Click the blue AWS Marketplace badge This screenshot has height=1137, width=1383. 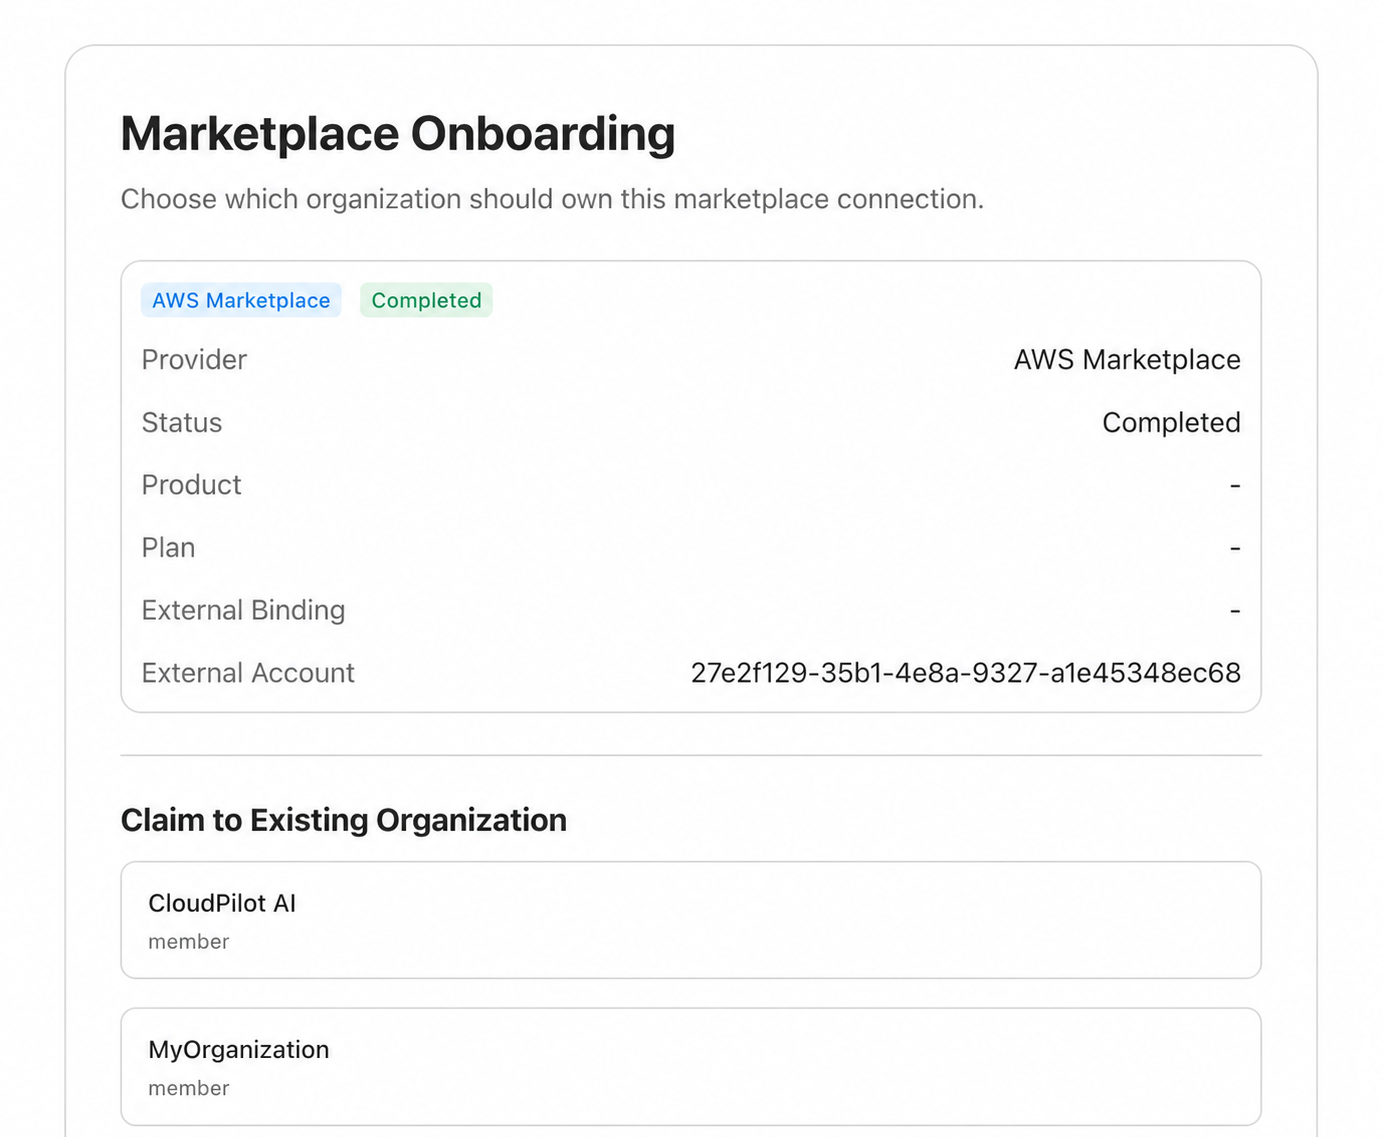click(241, 300)
